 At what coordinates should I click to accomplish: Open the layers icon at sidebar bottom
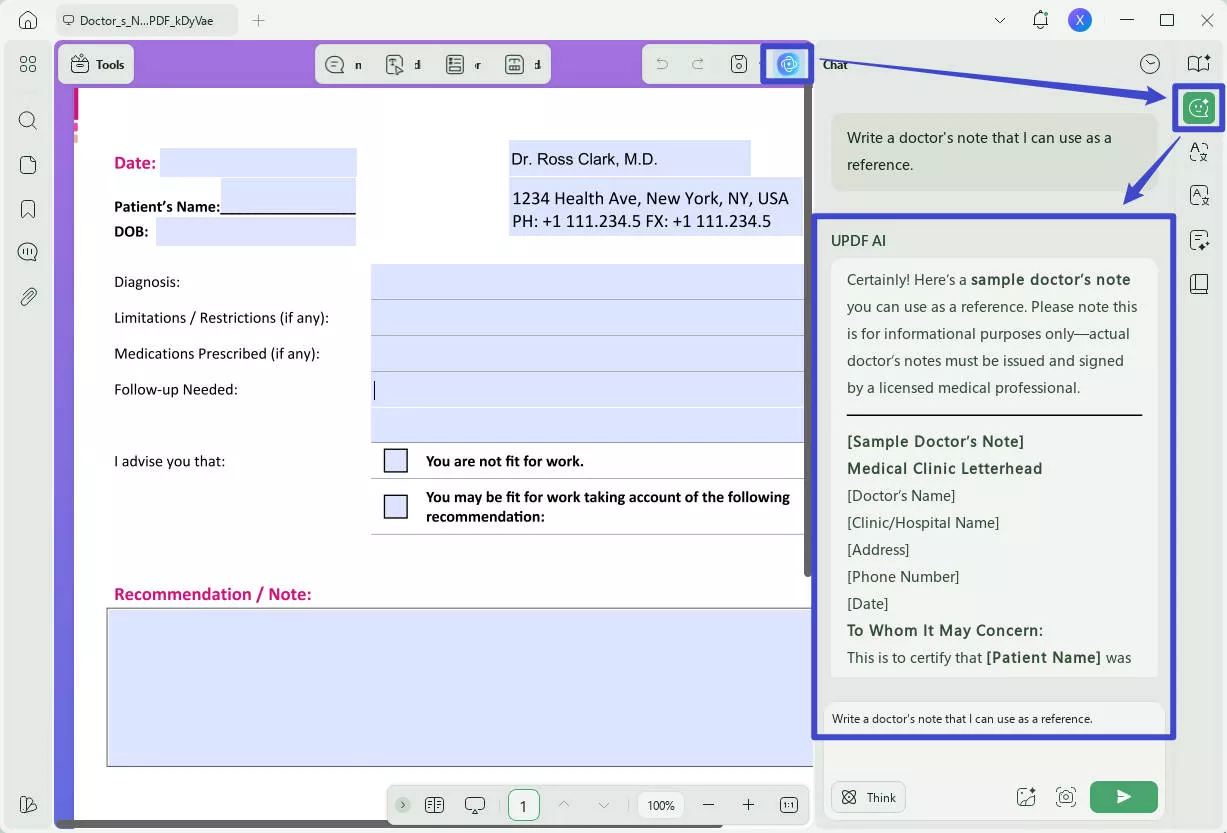point(28,805)
